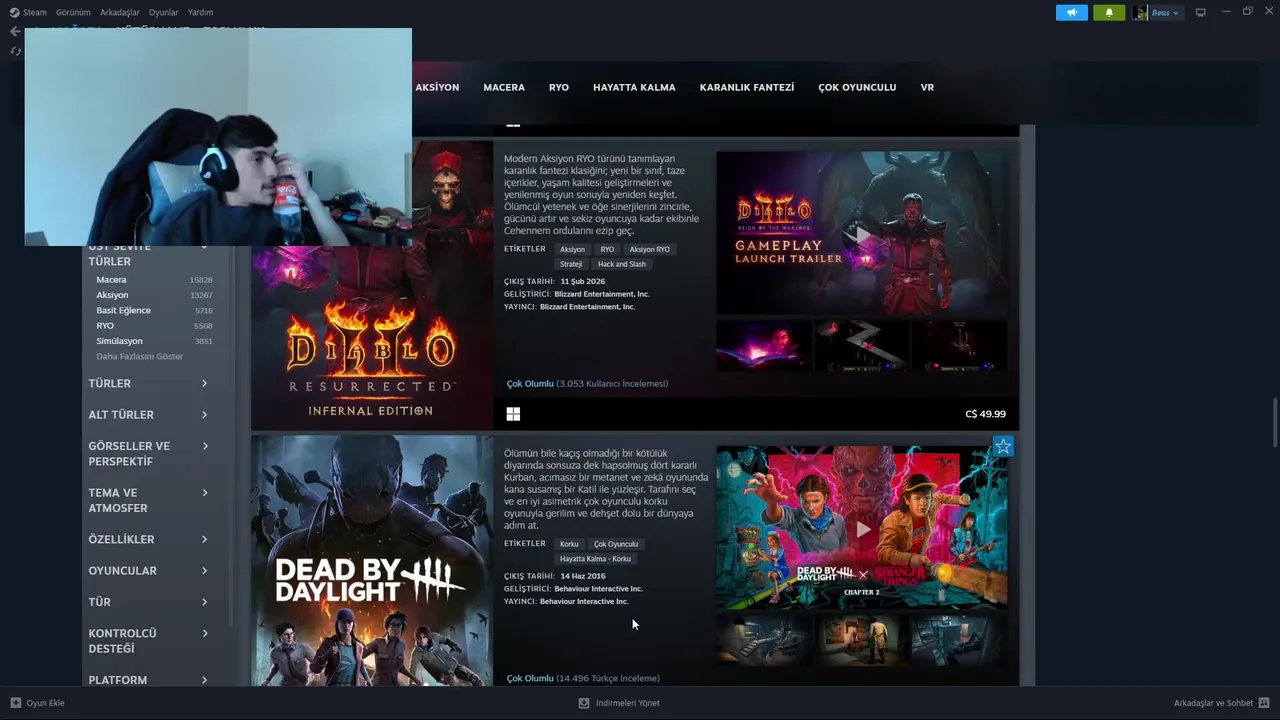Click the Aksiyon tag on Diablo
This screenshot has width=1280, height=720.
coord(572,249)
